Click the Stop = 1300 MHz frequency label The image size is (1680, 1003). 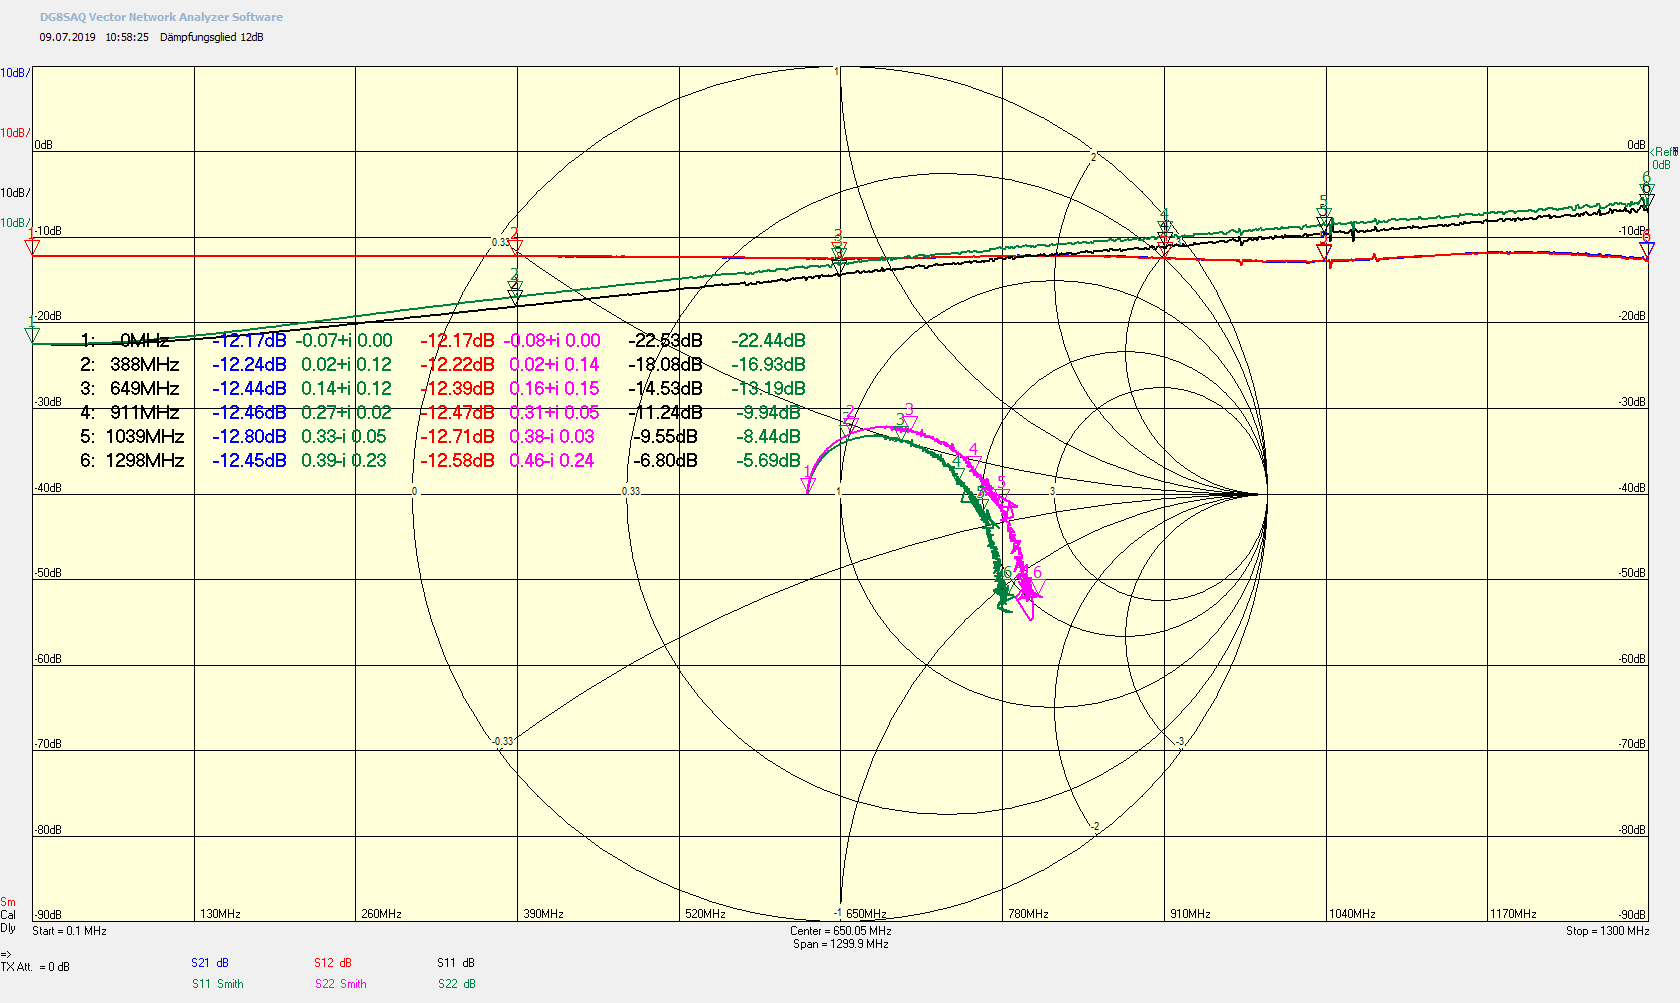pyautogui.click(x=1608, y=931)
